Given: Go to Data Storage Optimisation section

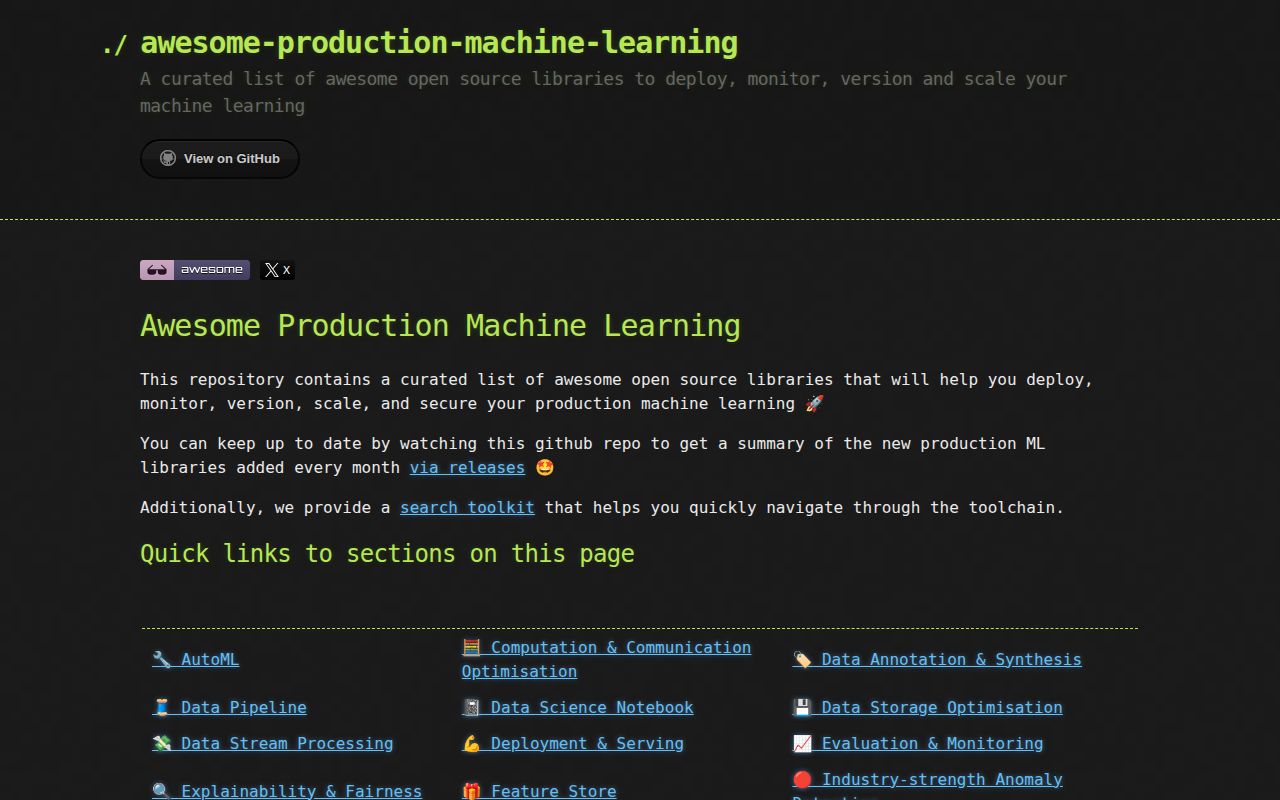Looking at the screenshot, I should click(928, 707).
